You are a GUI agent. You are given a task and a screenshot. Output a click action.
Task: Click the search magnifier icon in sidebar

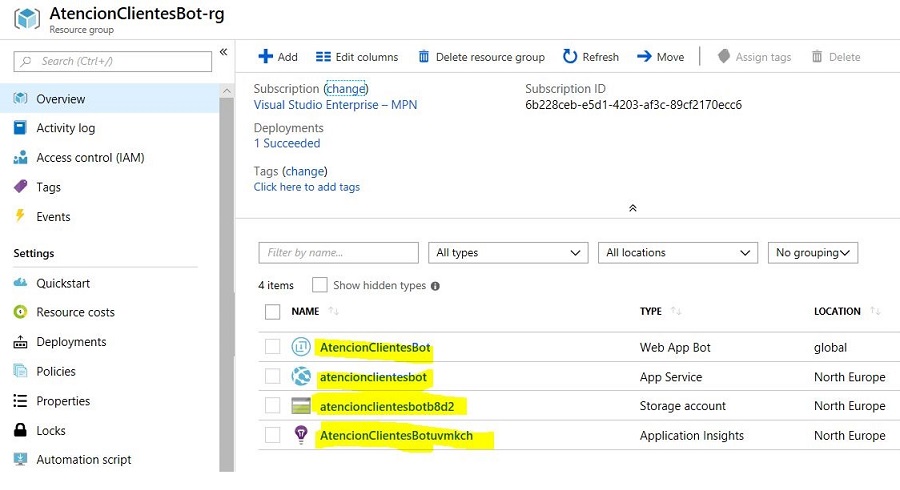click(26, 61)
